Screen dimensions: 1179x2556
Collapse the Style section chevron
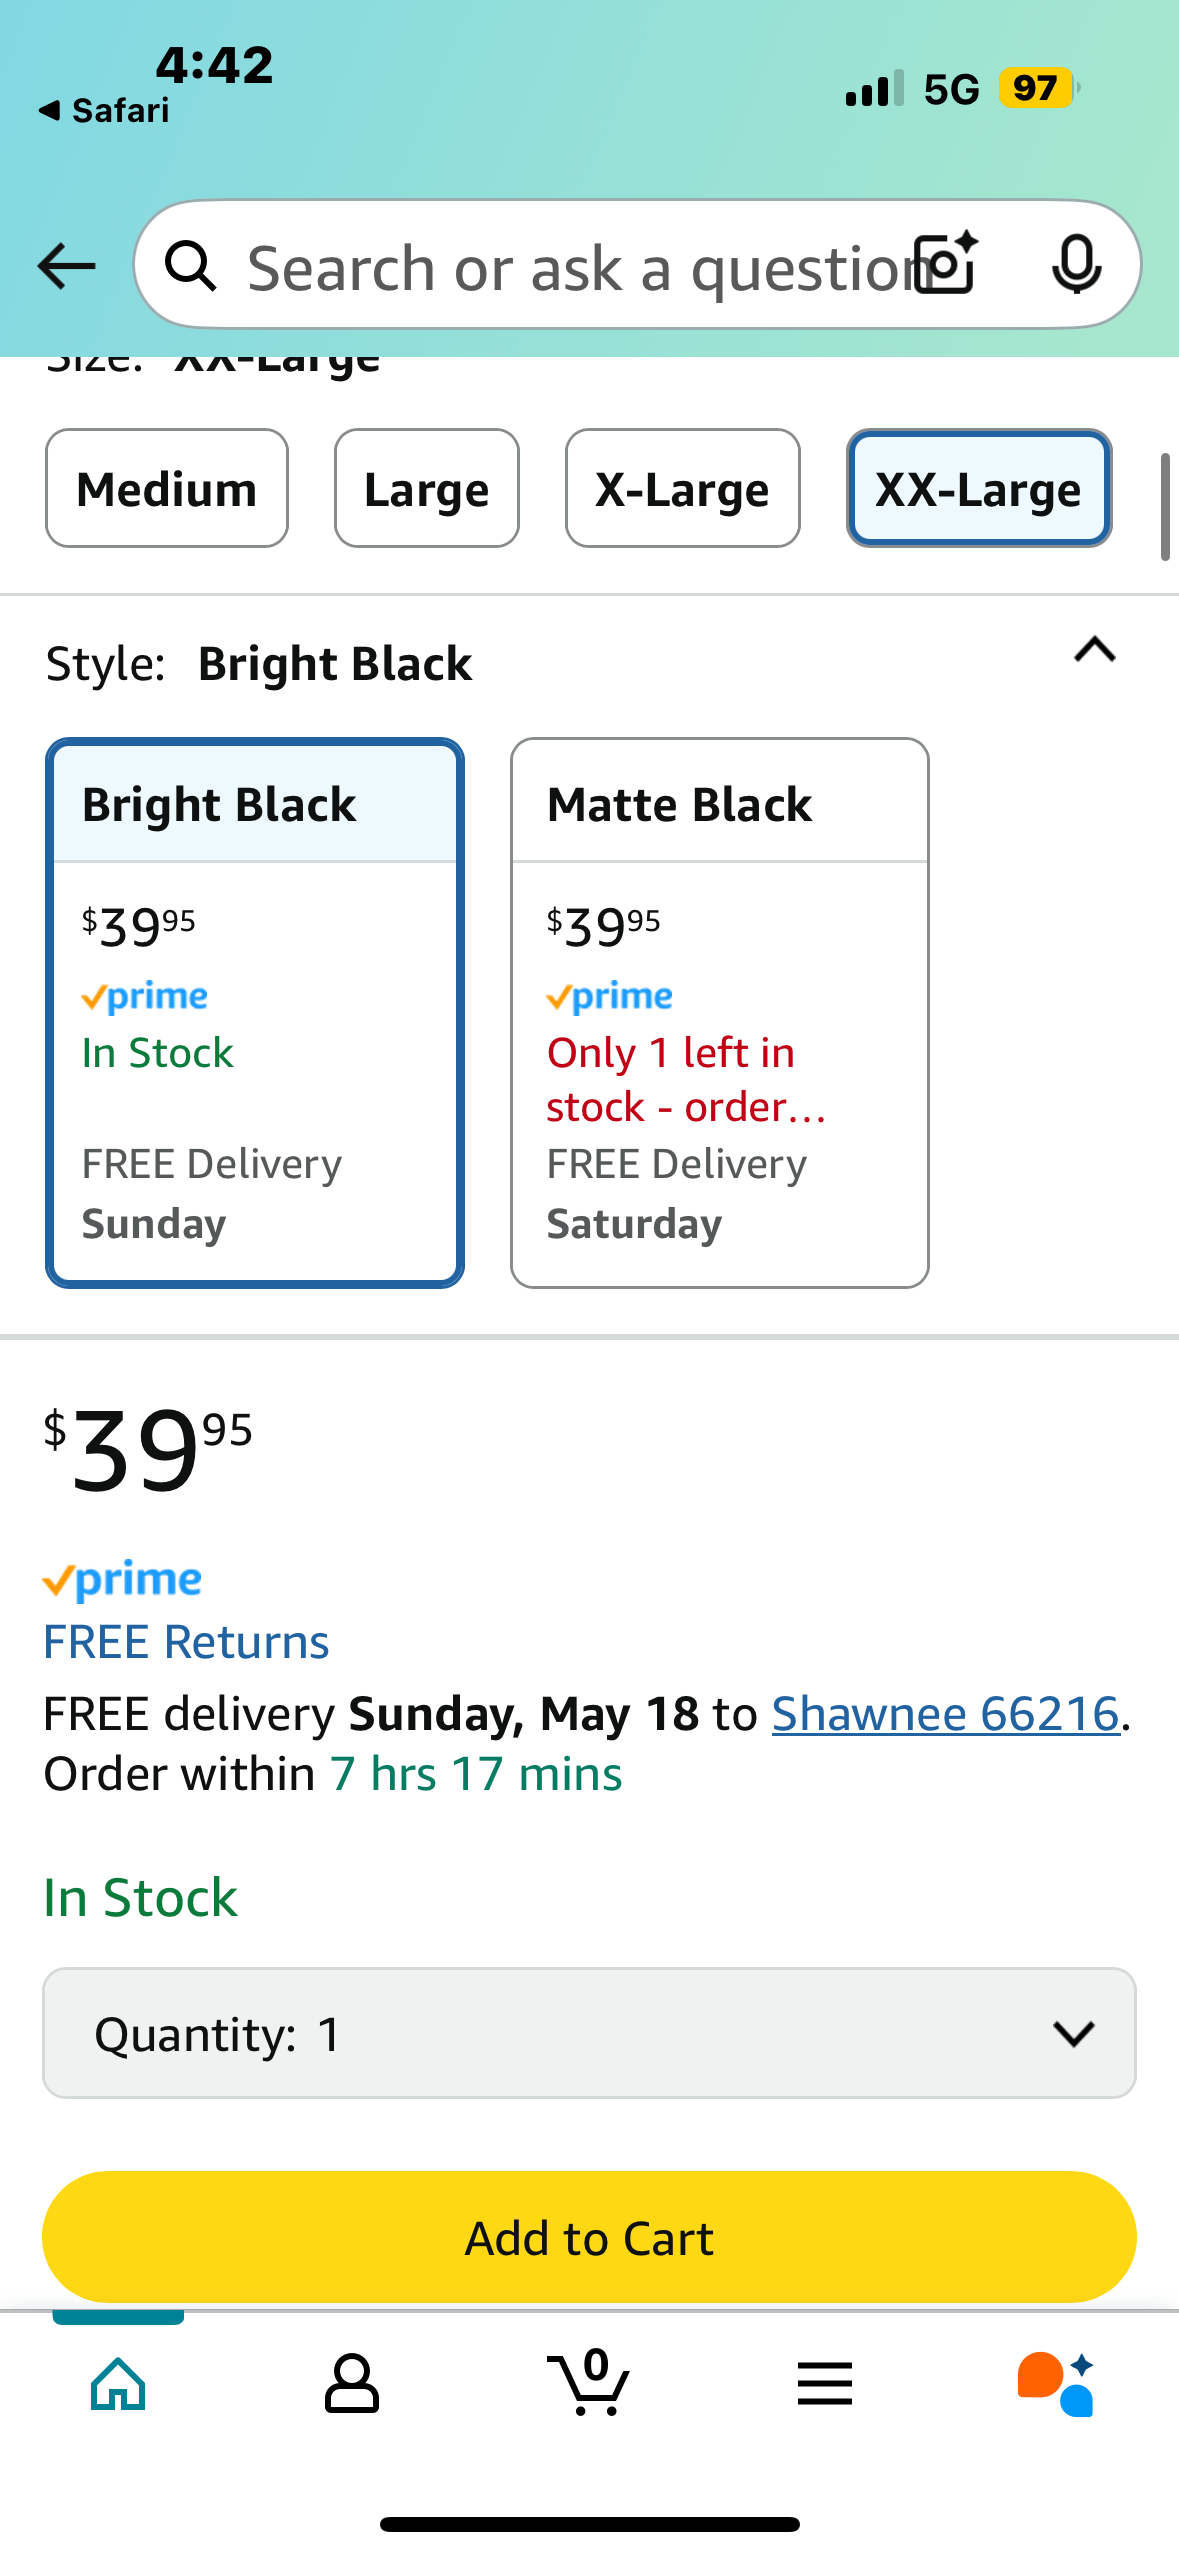point(1095,651)
